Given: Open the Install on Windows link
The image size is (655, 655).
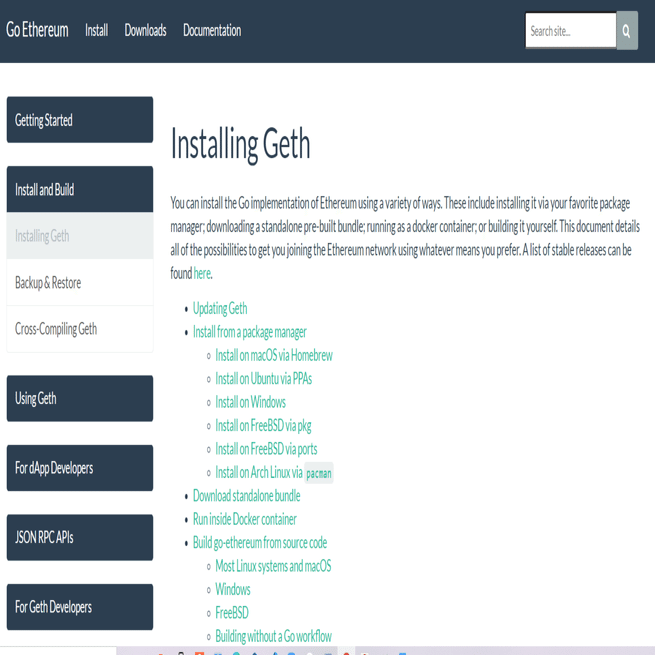Looking at the screenshot, I should tap(251, 402).
